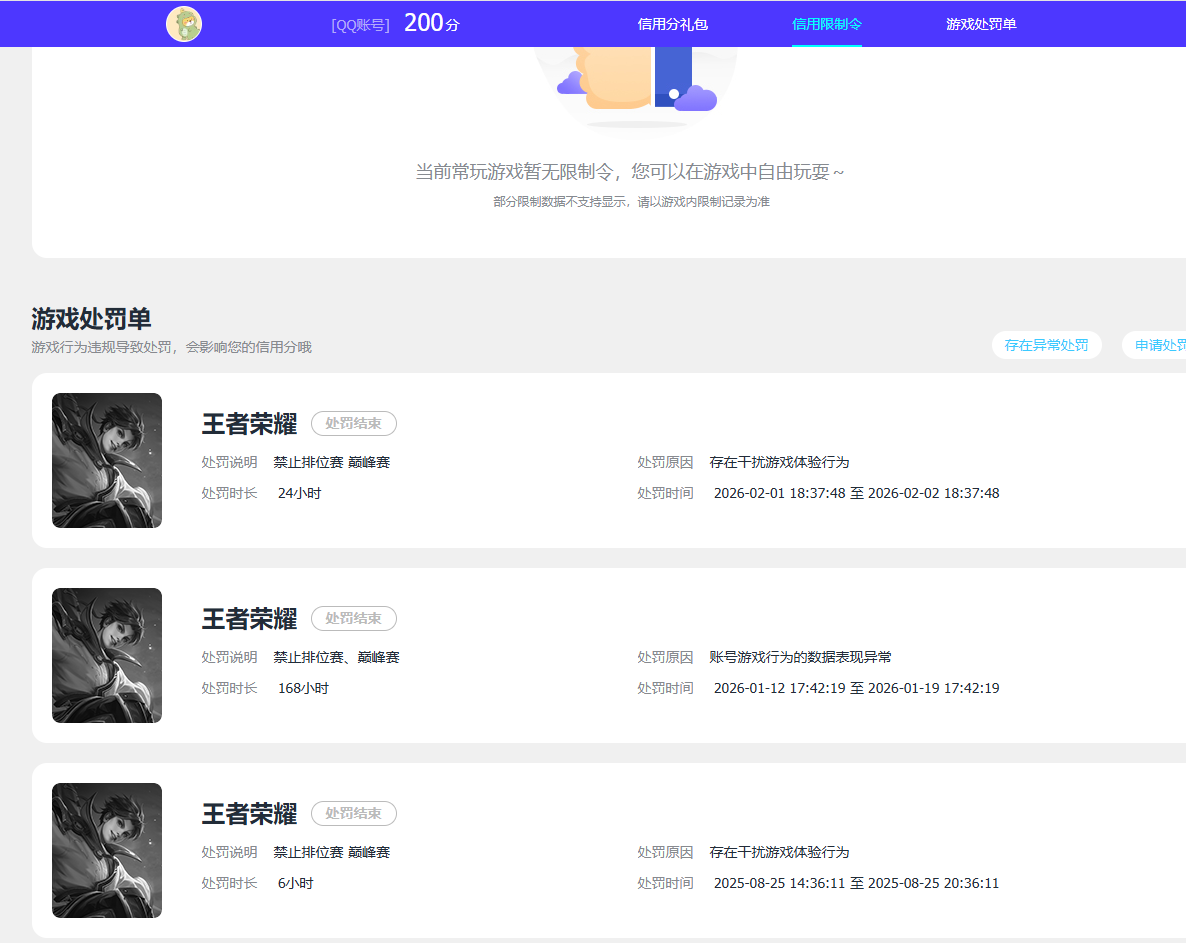Click the time range starting 2025-08-25 14:36:11

[856, 883]
